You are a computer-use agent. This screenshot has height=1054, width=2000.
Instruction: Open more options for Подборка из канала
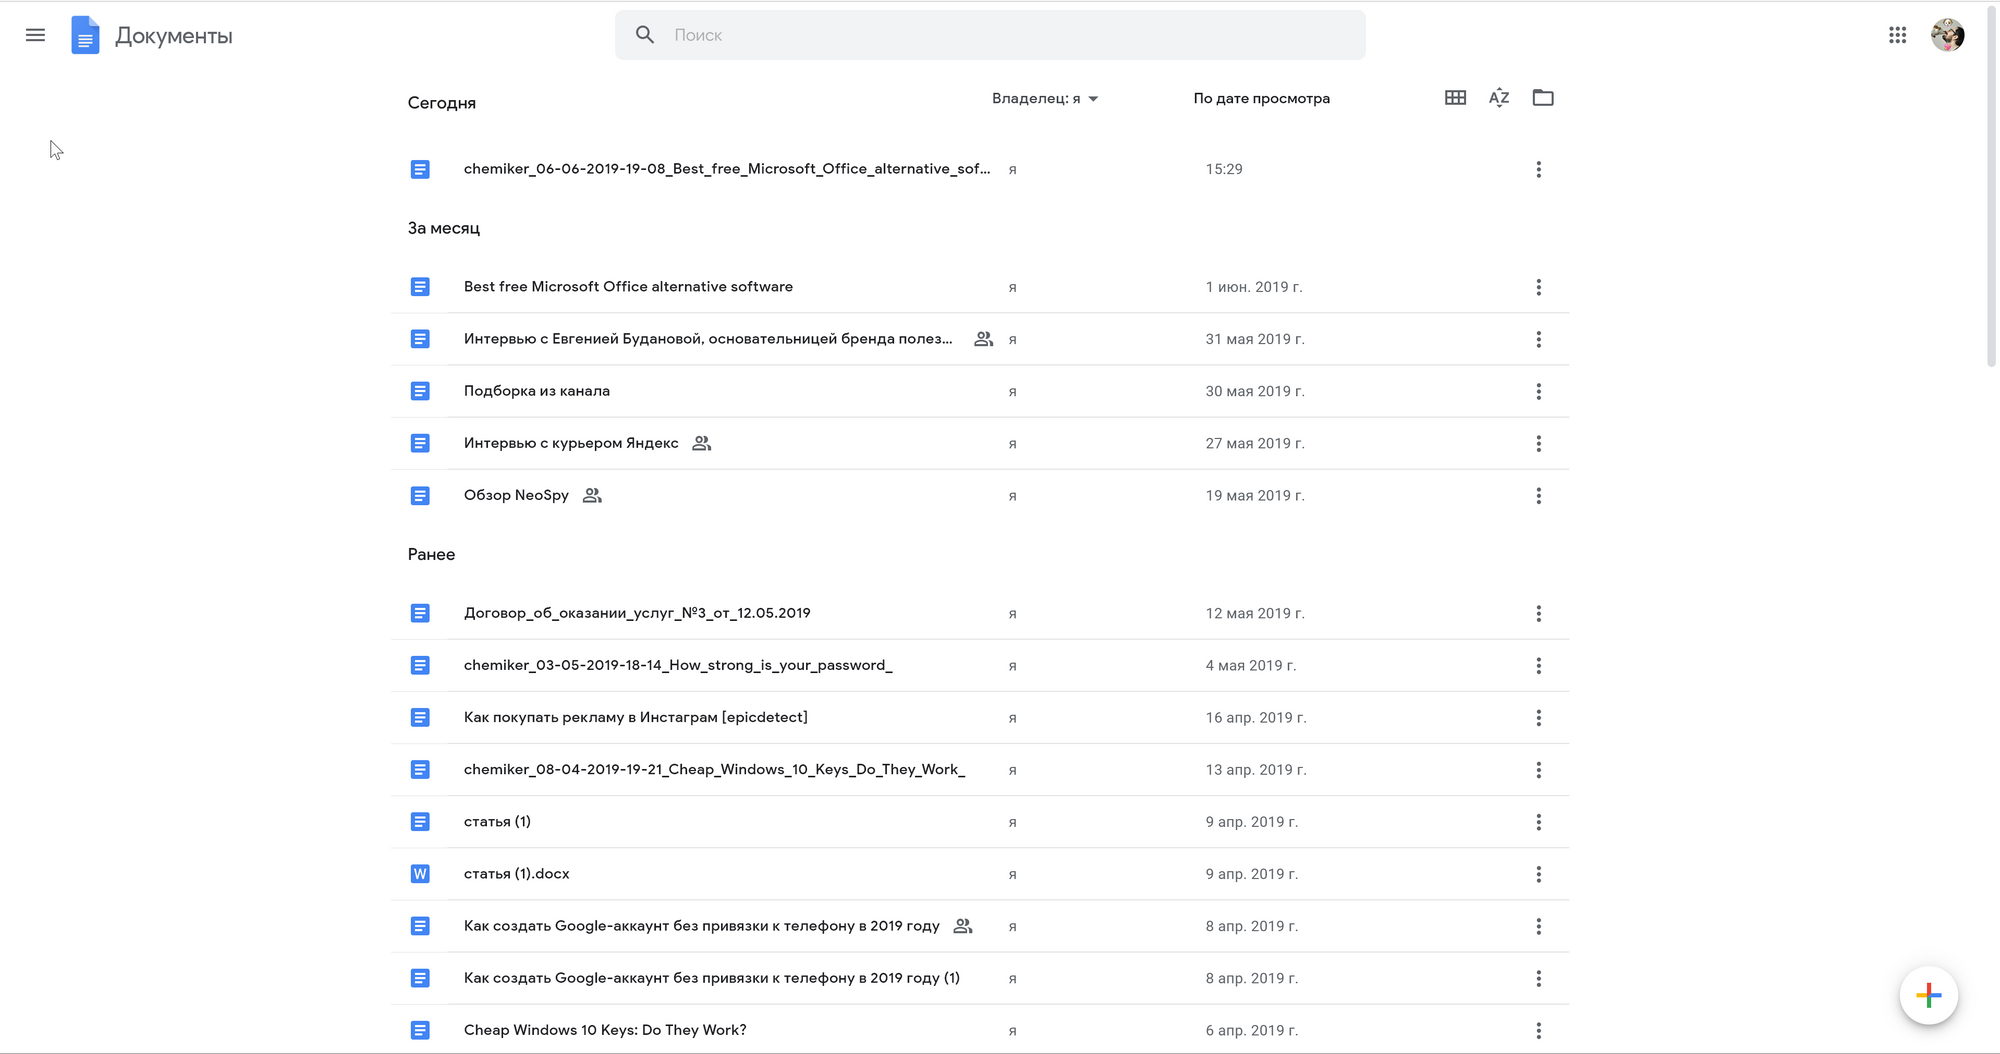tap(1538, 391)
